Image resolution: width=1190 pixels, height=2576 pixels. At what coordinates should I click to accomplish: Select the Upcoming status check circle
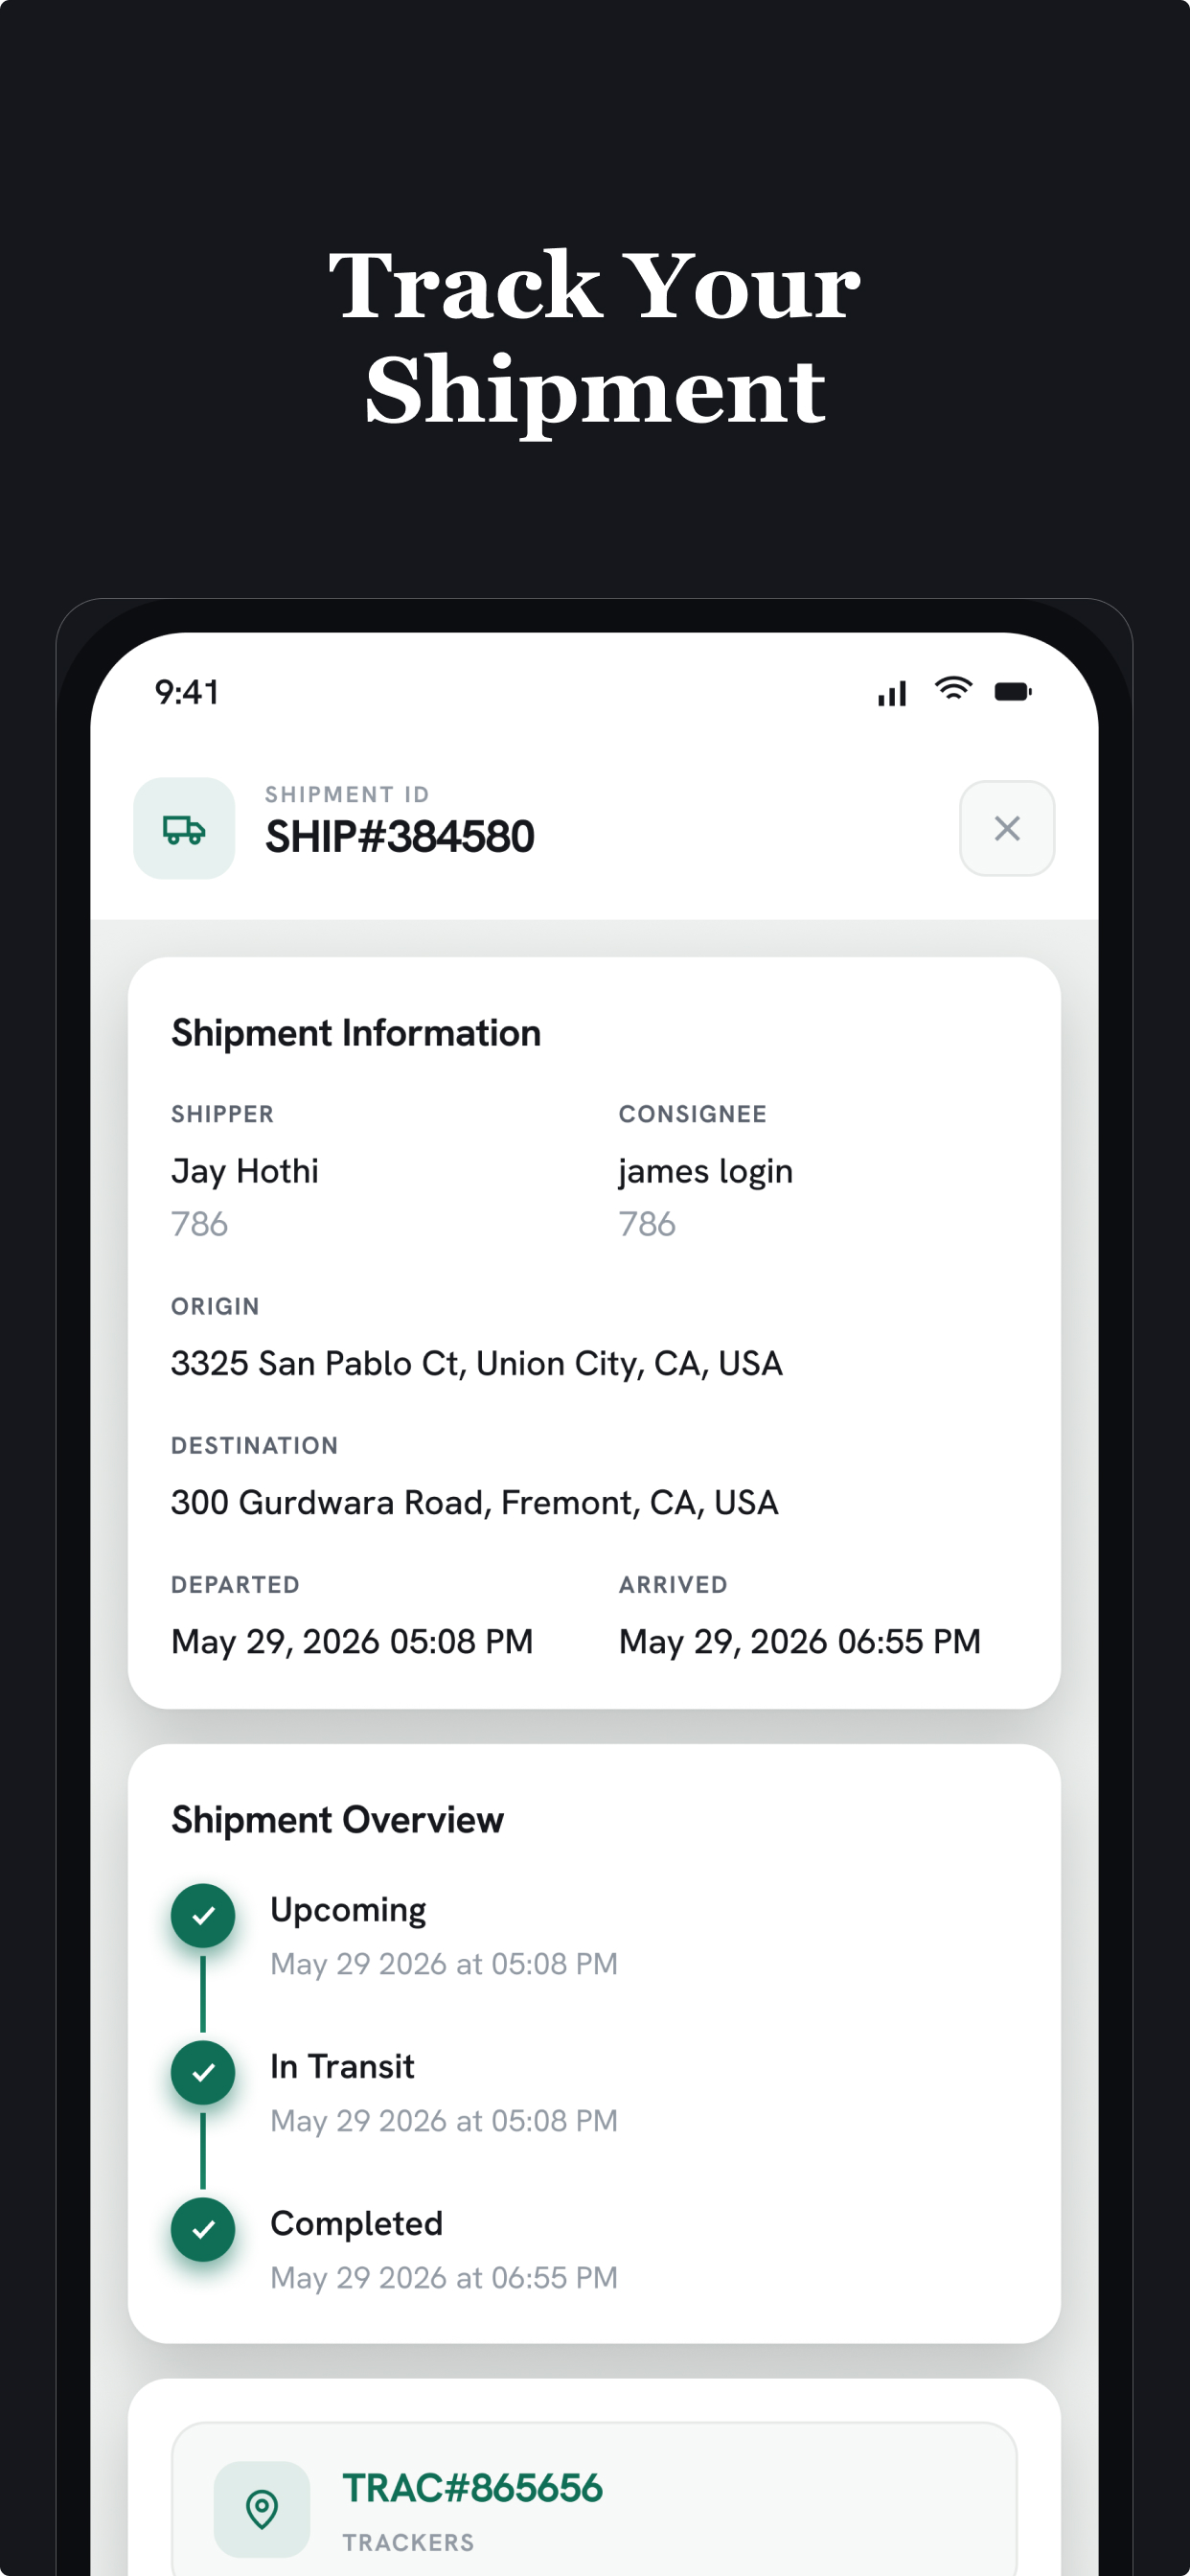point(203,1915)
